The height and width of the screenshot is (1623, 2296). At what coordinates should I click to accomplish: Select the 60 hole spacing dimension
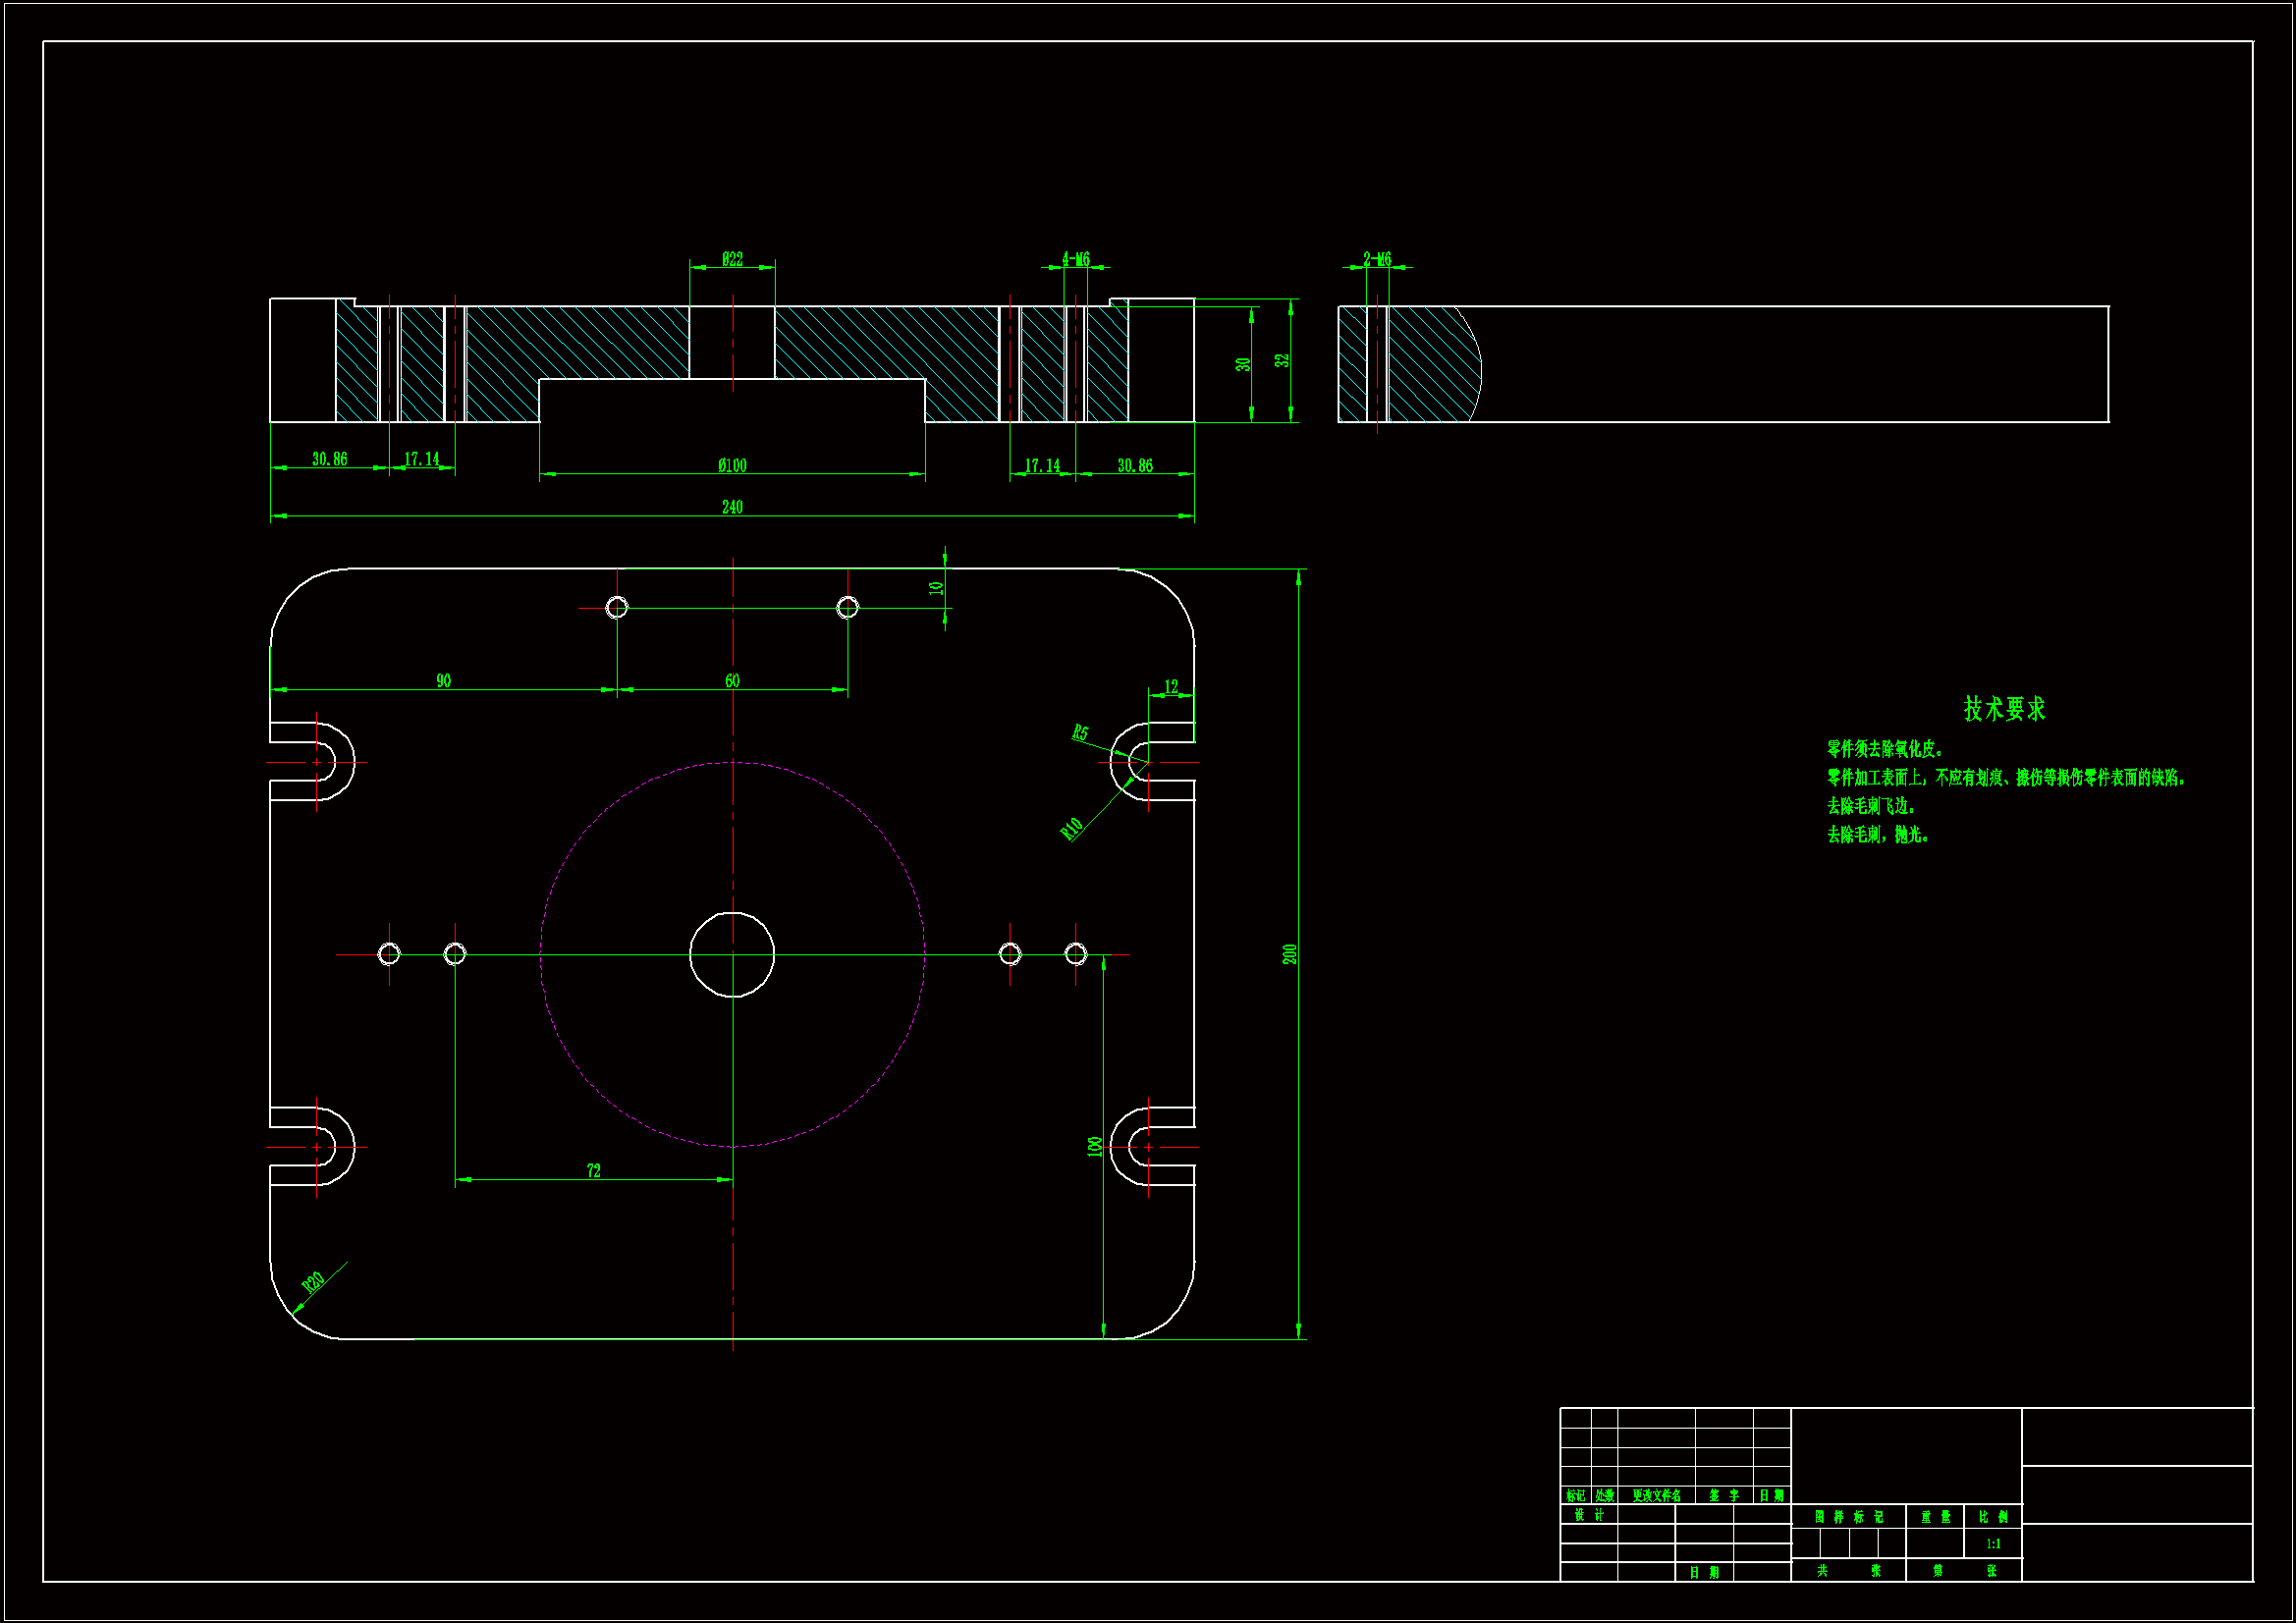(732, 681)
